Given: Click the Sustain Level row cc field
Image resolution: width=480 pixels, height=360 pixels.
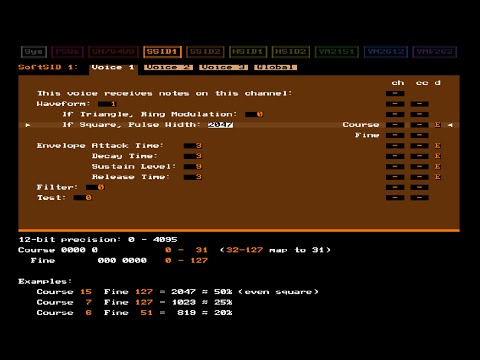Looking at the screenshot, I should point(419,166).
